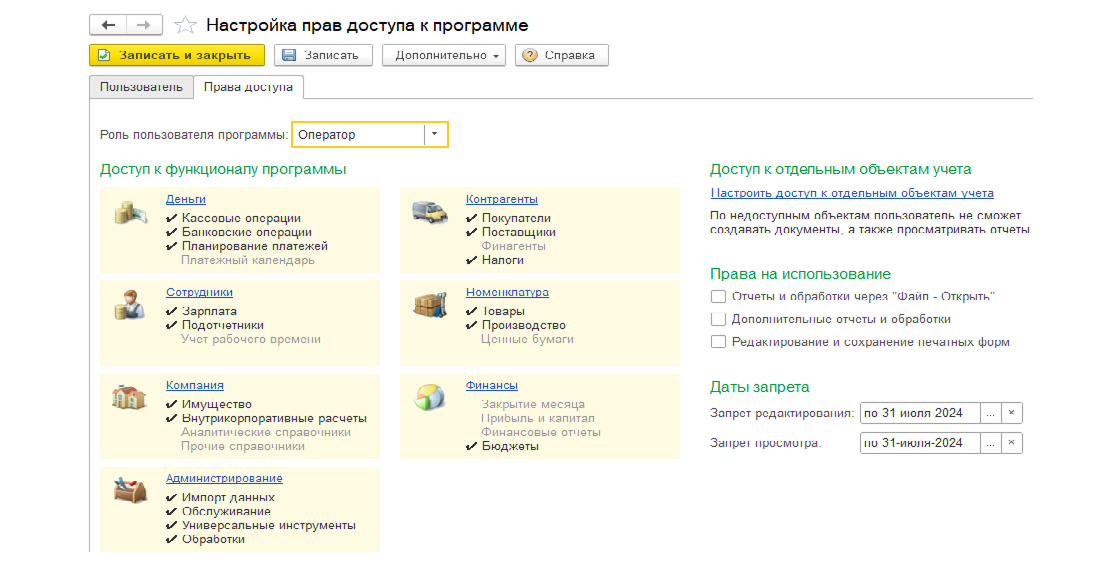1120x570 pixels.
Task: Toggle Учет рабочего времени access
Action: click(x=251, y=339)
